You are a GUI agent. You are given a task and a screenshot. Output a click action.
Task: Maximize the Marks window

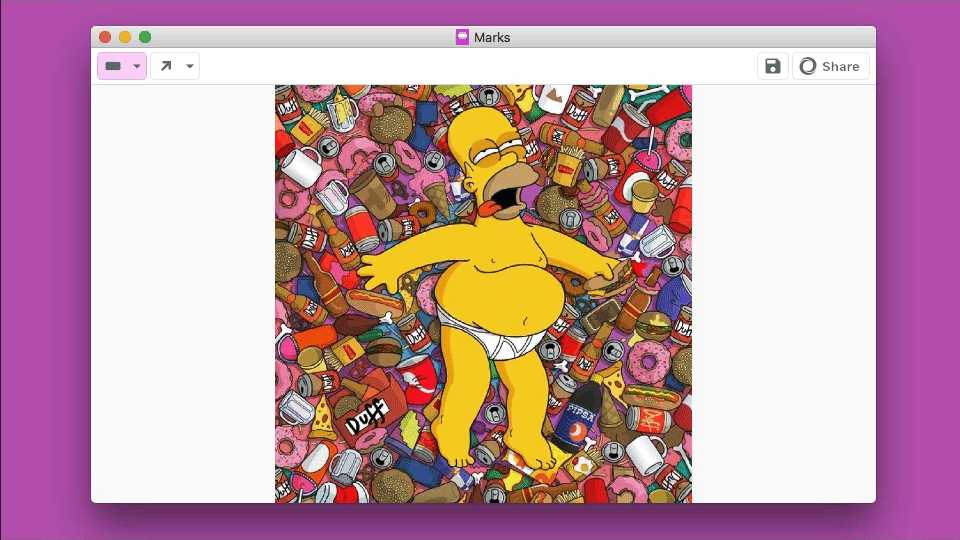click(x=145, y=37)
